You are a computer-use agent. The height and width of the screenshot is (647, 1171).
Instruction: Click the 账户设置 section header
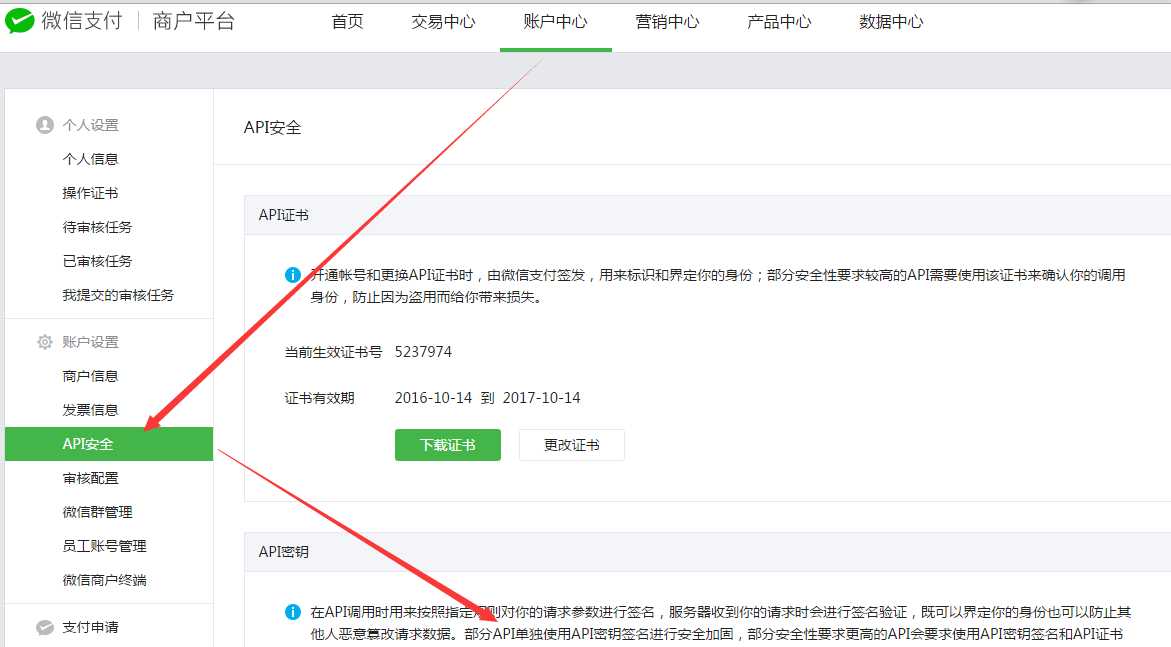(90, 342)
